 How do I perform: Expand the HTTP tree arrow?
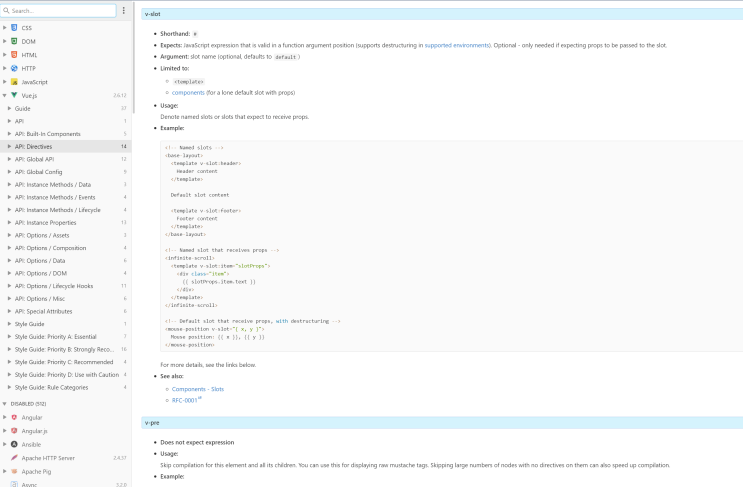click(x=5, y=68)
